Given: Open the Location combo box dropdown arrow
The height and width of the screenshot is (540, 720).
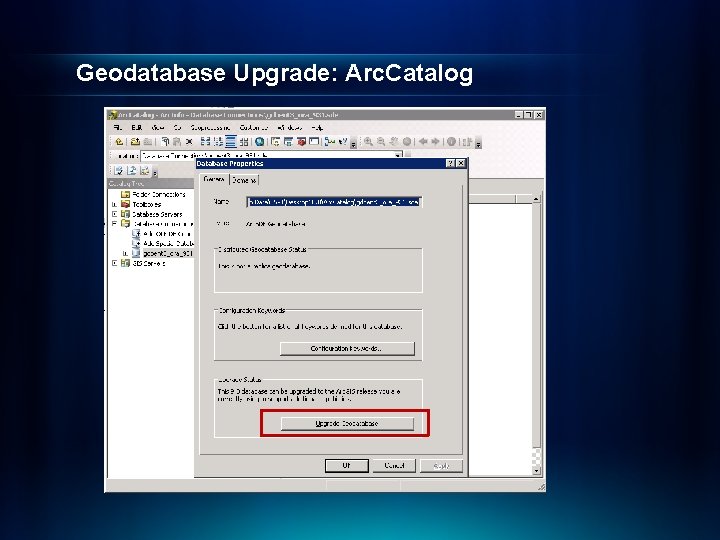Looking at the screenshot, I should (397, 156).
